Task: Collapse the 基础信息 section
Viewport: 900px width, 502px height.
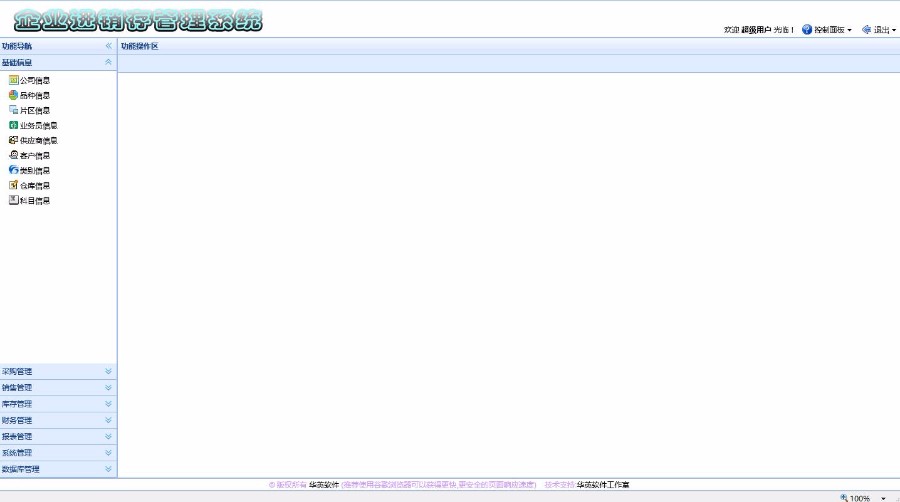Action: (108, 62)
